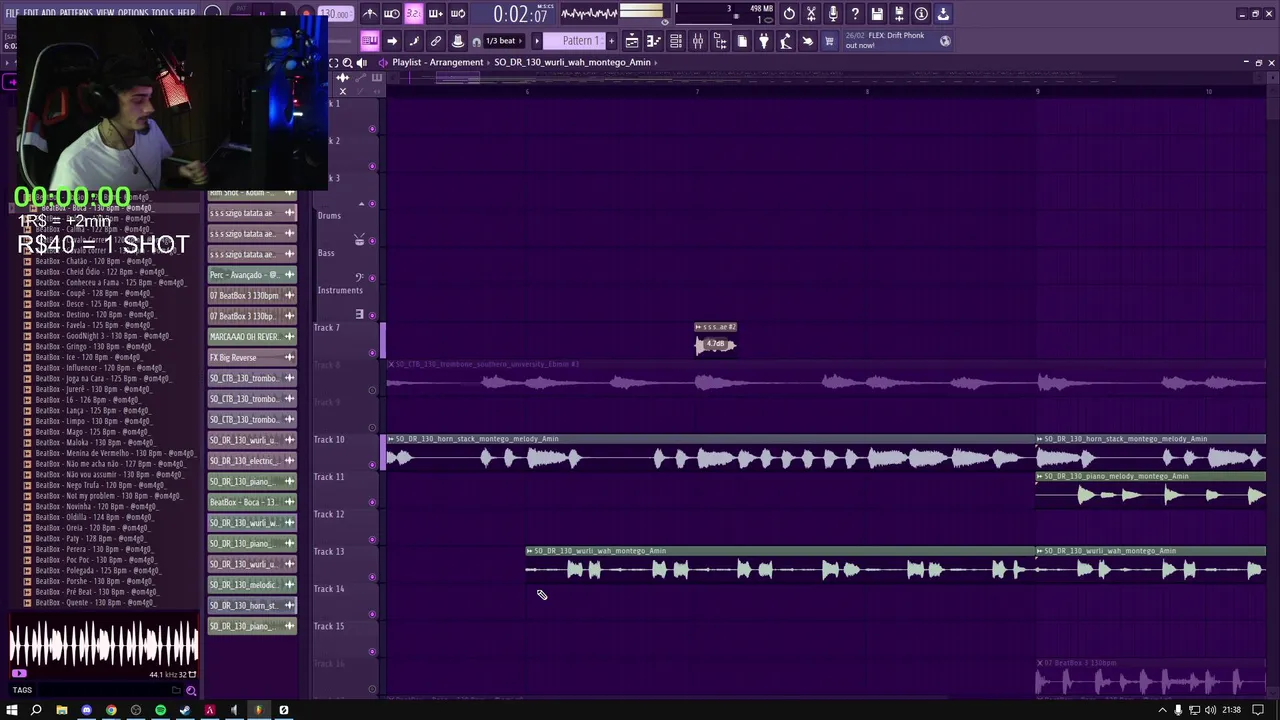Open the plugin picker plug icon
Viewport: 1280px width, 720px height.
pos(764,41)
